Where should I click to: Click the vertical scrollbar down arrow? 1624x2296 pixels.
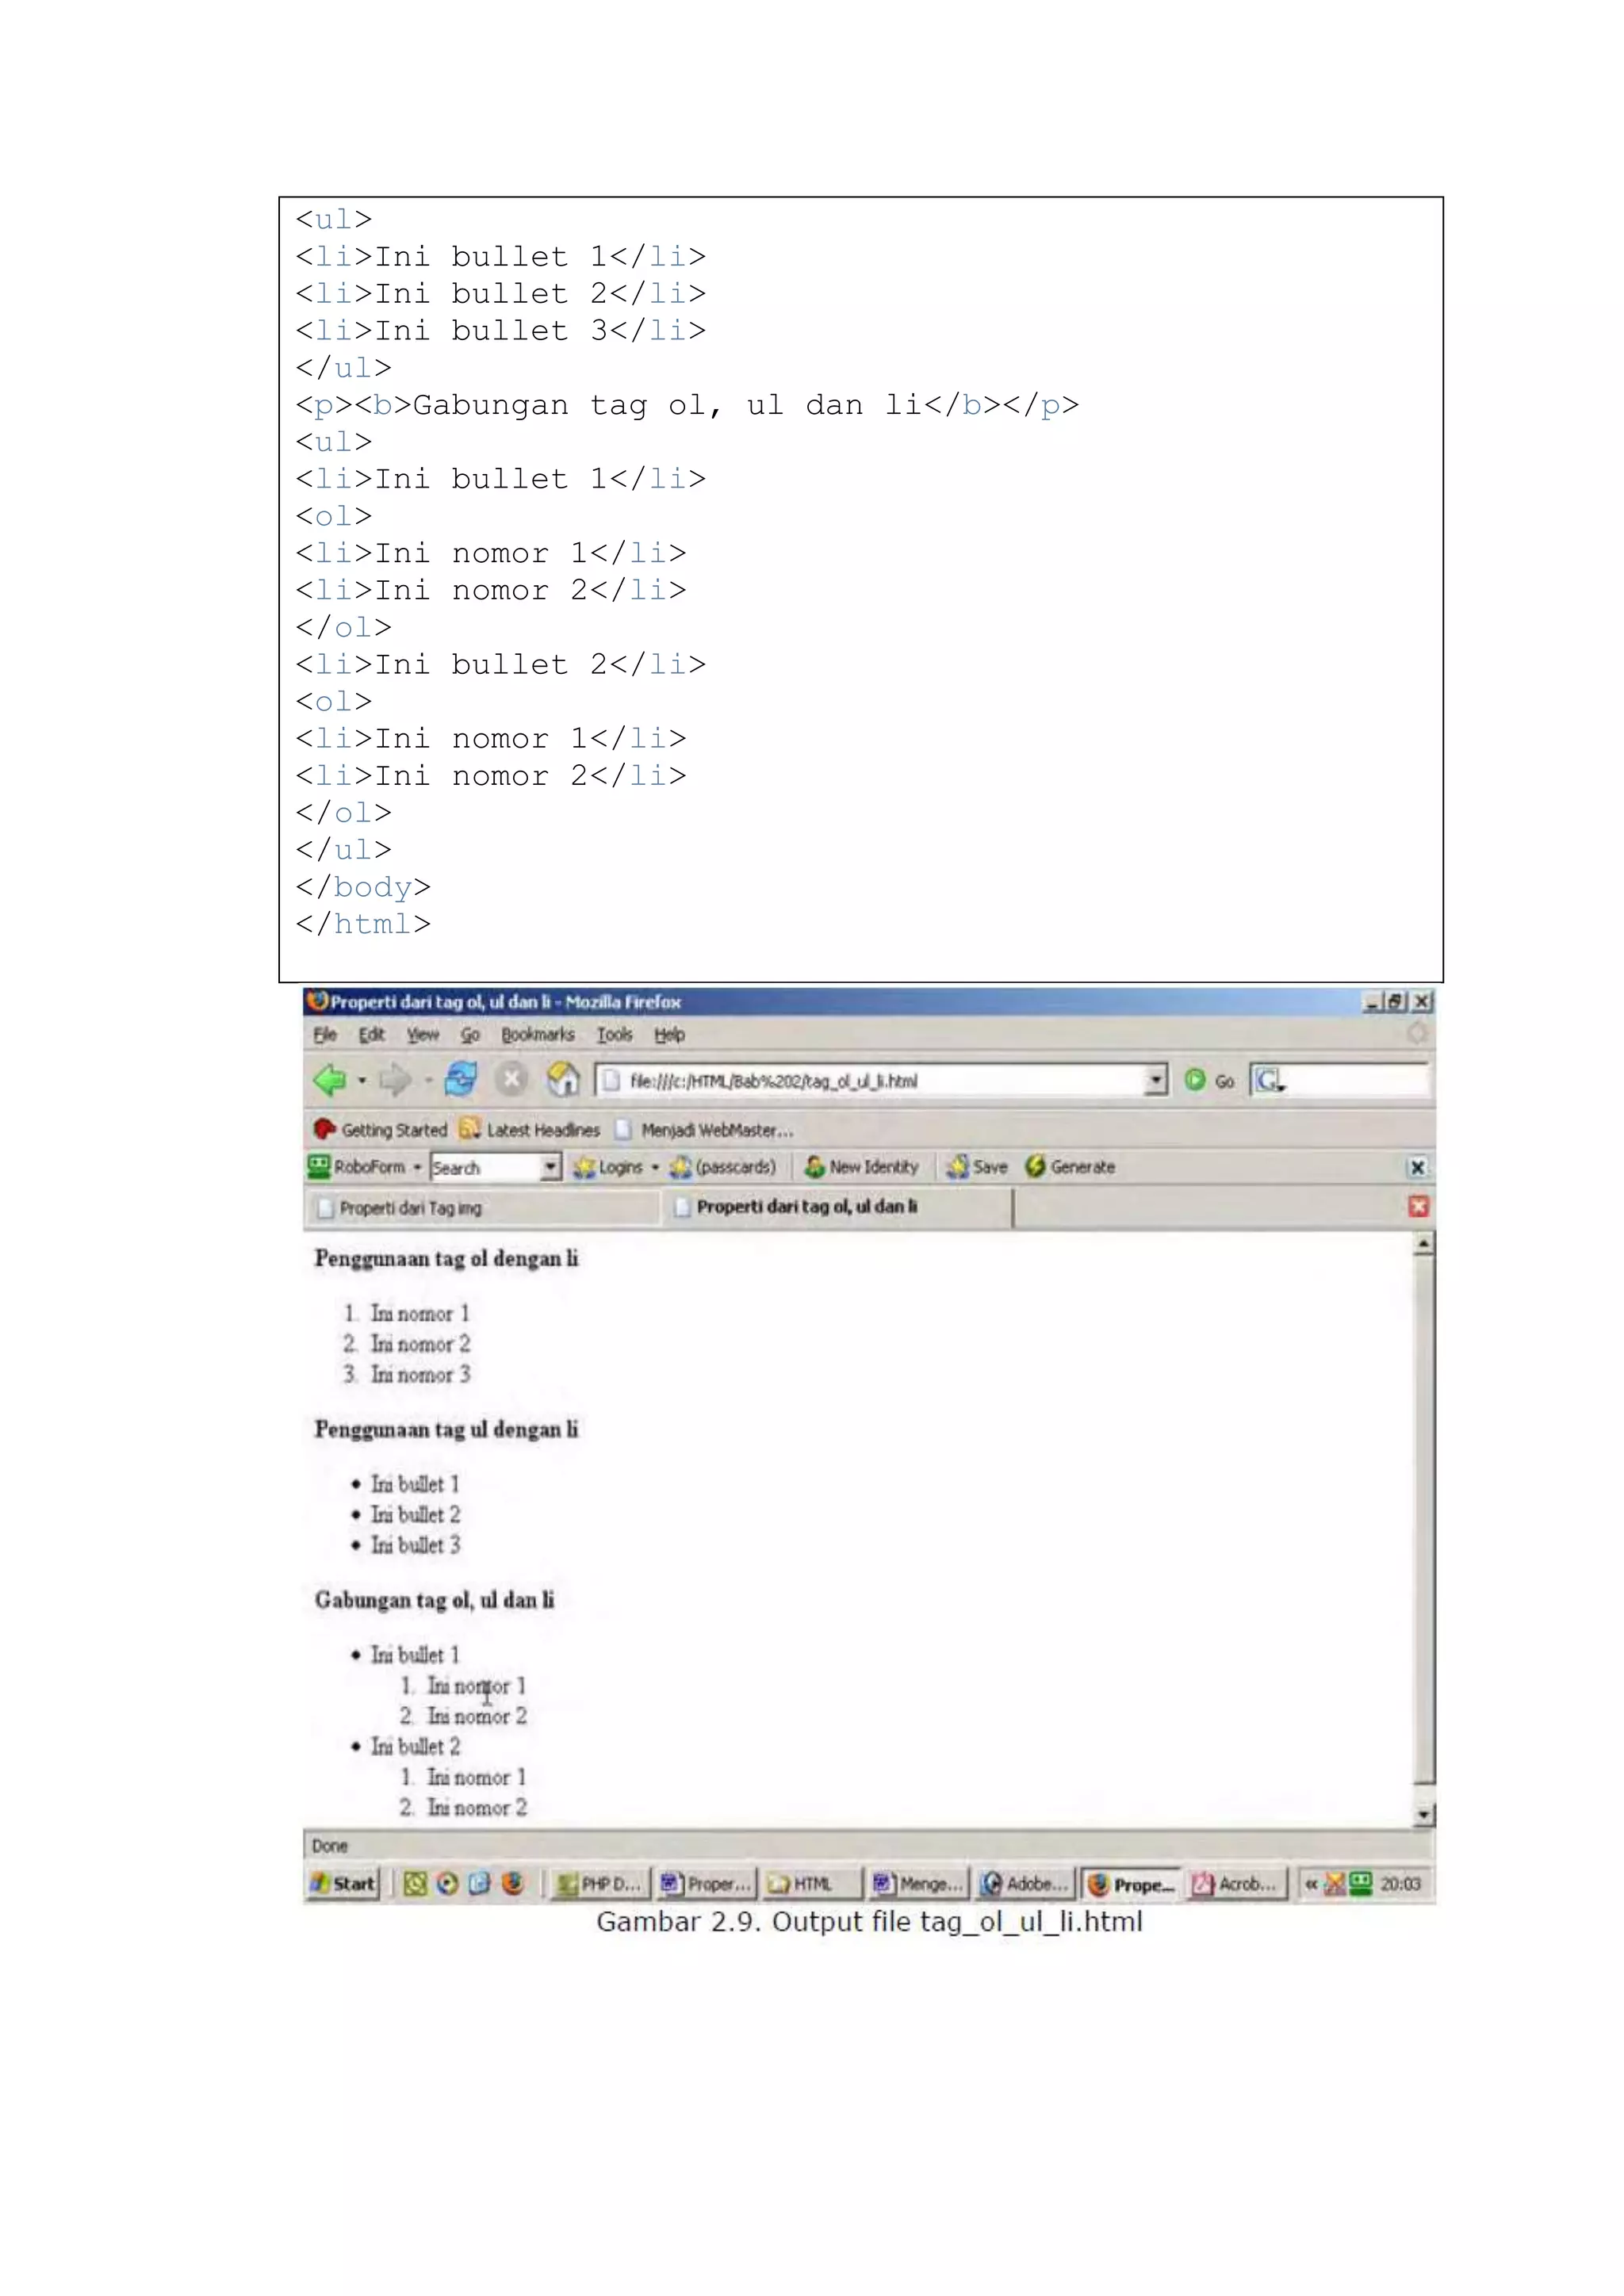point(1424,1814)
